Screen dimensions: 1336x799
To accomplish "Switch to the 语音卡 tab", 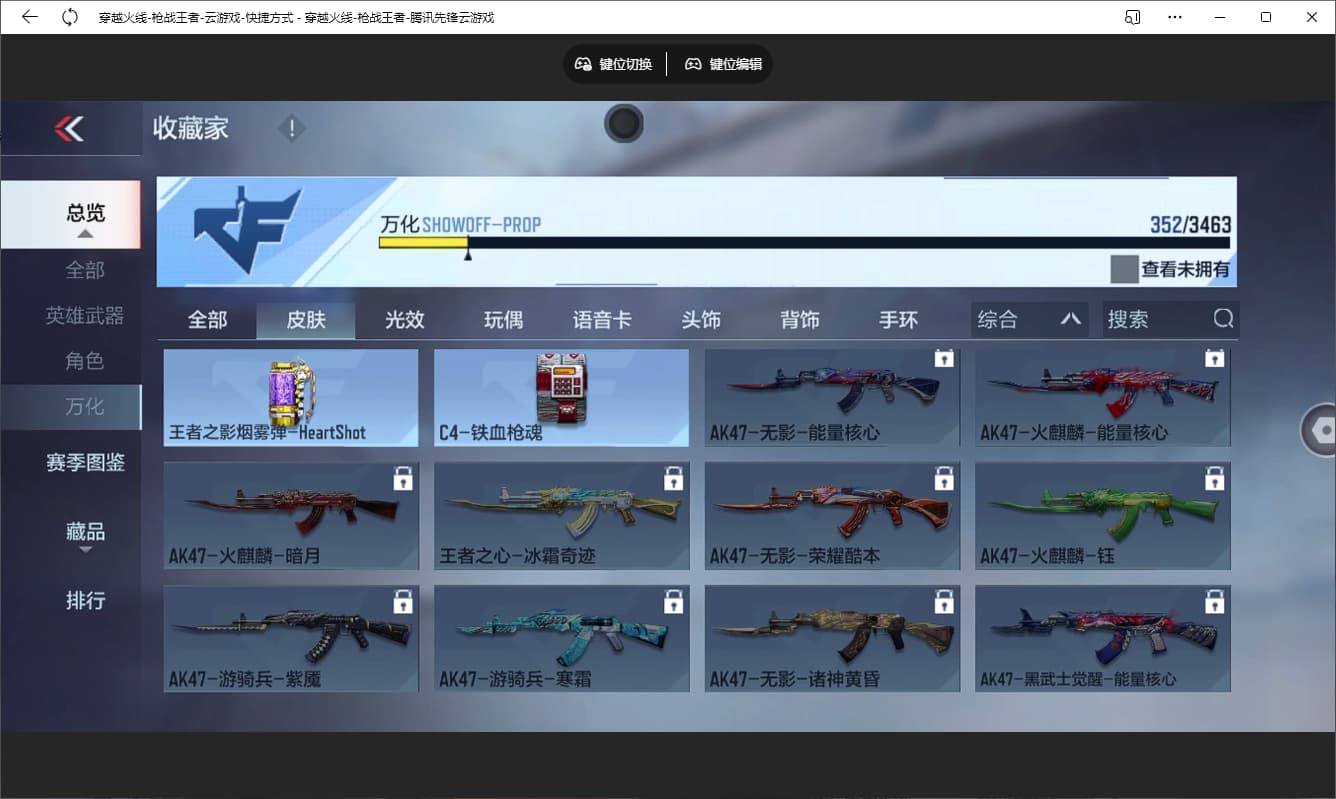I will point(602,319).
